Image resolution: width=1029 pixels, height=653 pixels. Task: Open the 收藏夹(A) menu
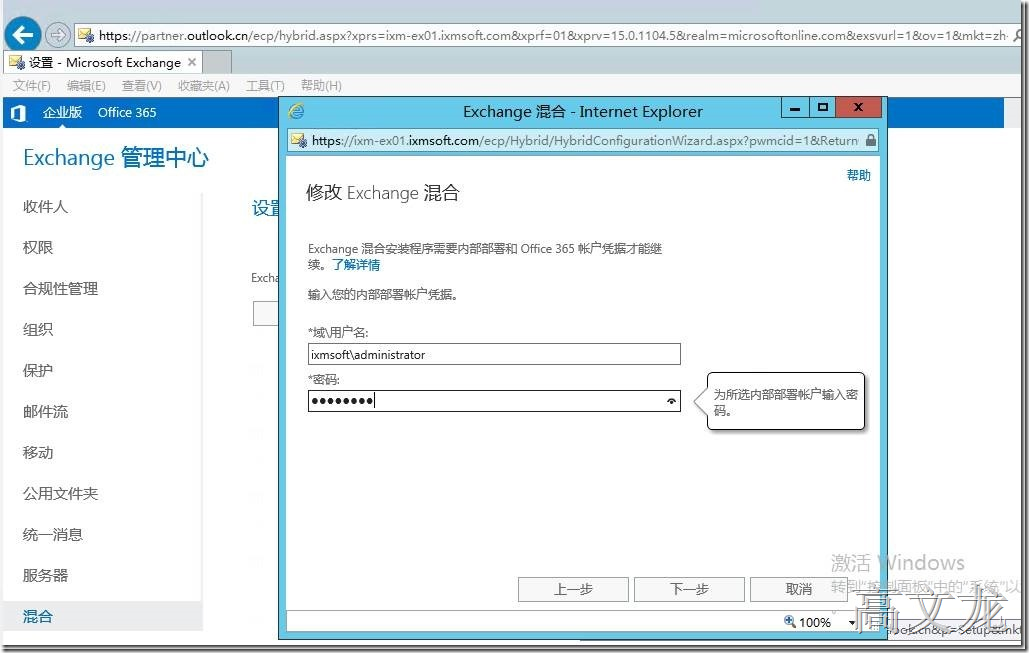coord(203,86)
